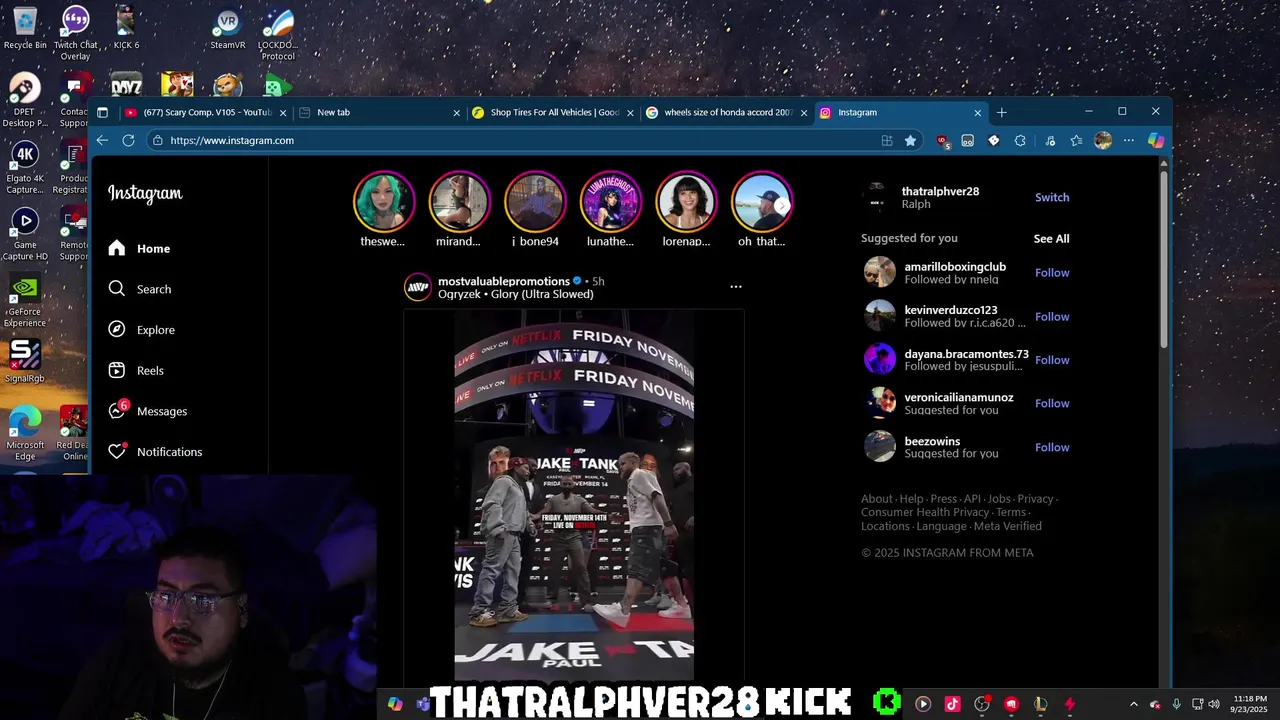Switch to honda accord wheels size tab

click(x=727, y=112)
